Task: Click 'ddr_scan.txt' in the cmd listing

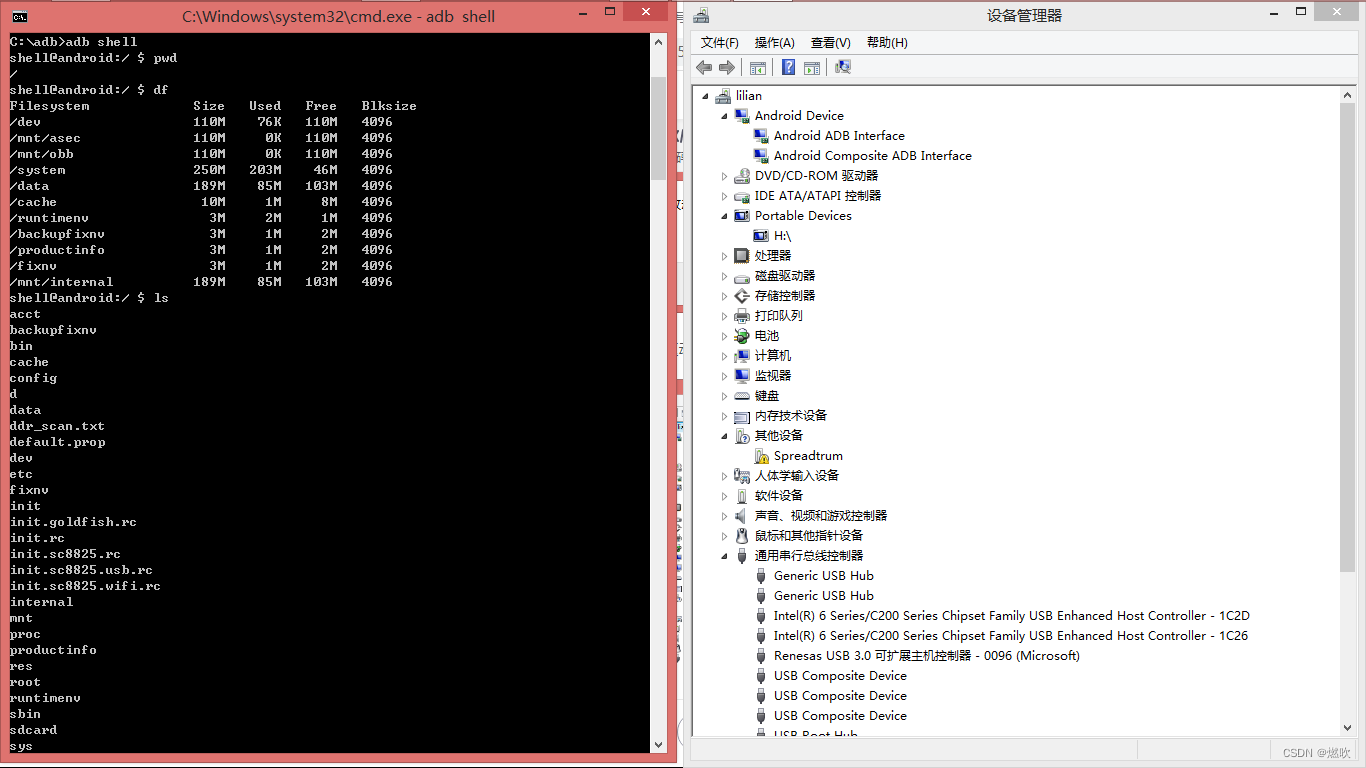Action: click(57, 426)
